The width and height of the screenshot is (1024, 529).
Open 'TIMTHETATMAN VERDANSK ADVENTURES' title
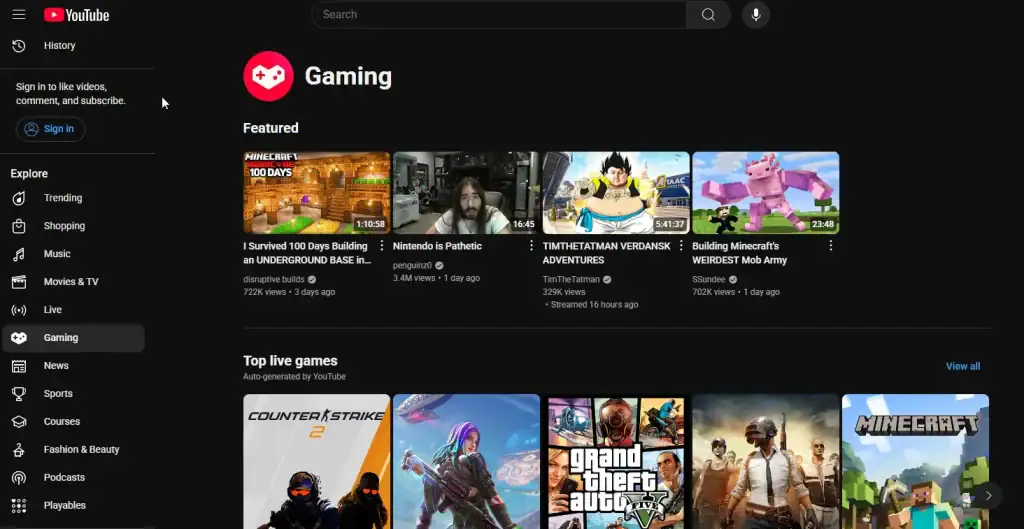coord(607,253)
